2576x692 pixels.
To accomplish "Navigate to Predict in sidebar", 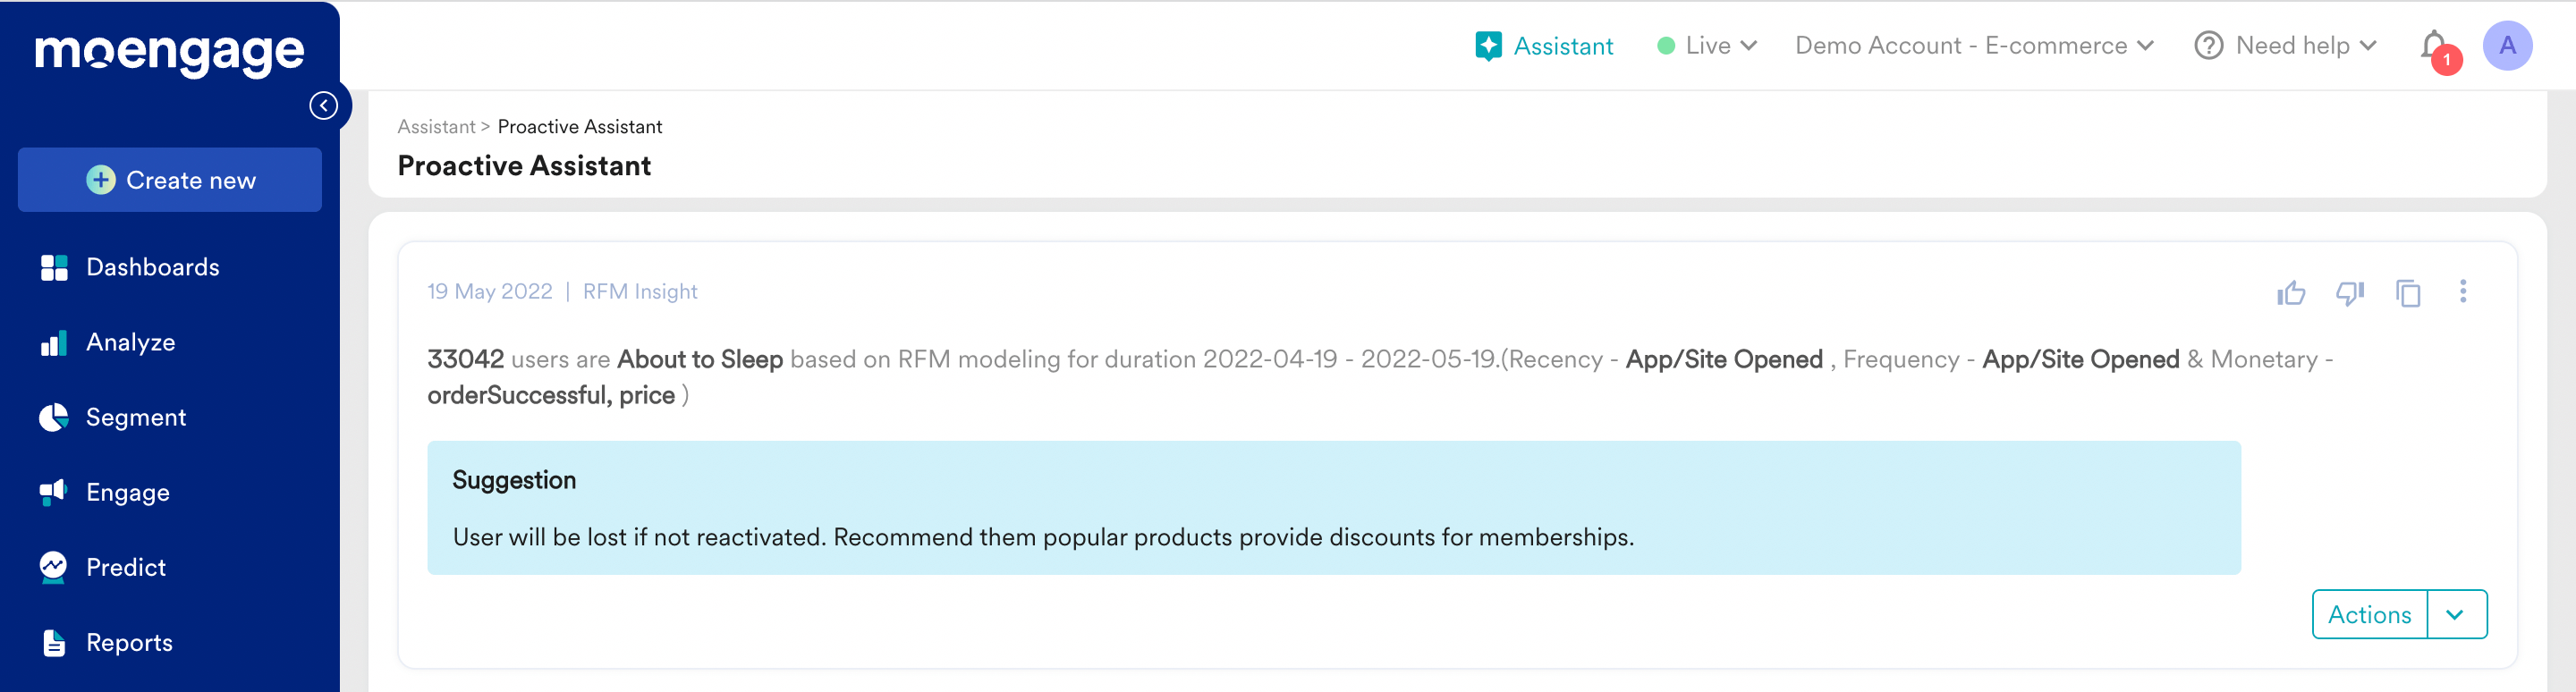I will click(126, 567).
